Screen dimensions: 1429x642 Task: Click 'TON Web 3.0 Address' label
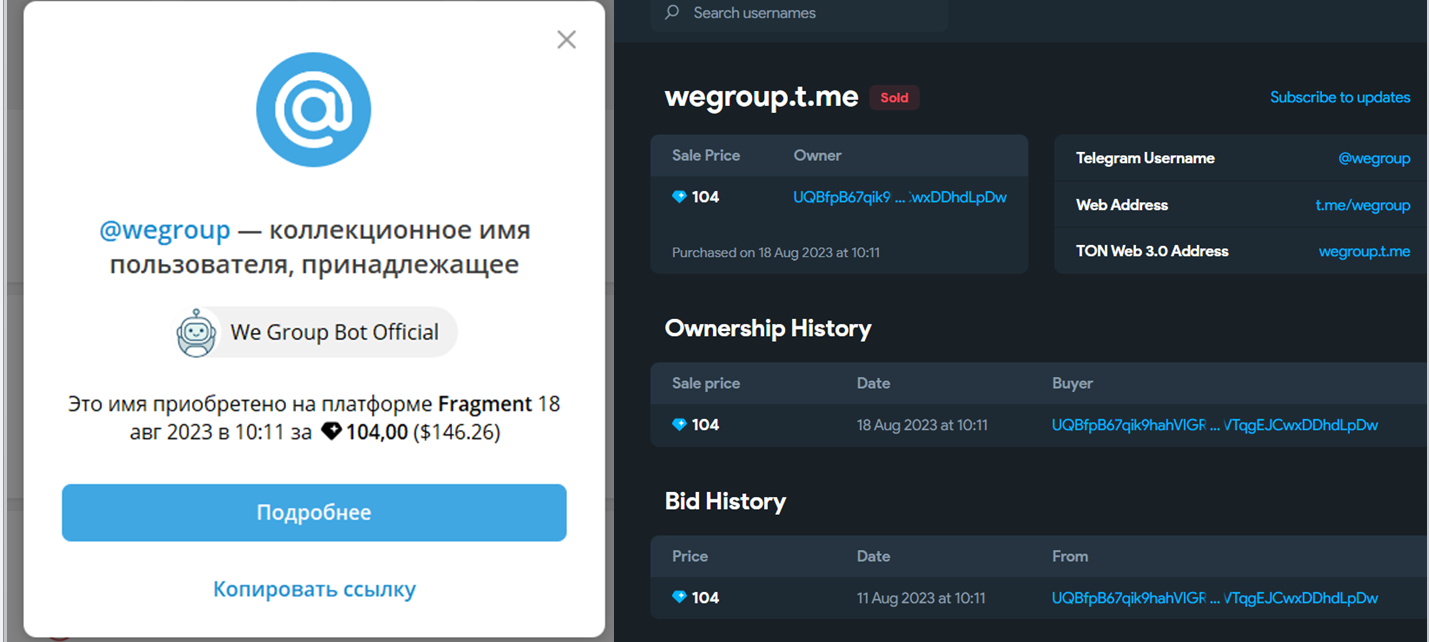click(x=1152, y=251)
